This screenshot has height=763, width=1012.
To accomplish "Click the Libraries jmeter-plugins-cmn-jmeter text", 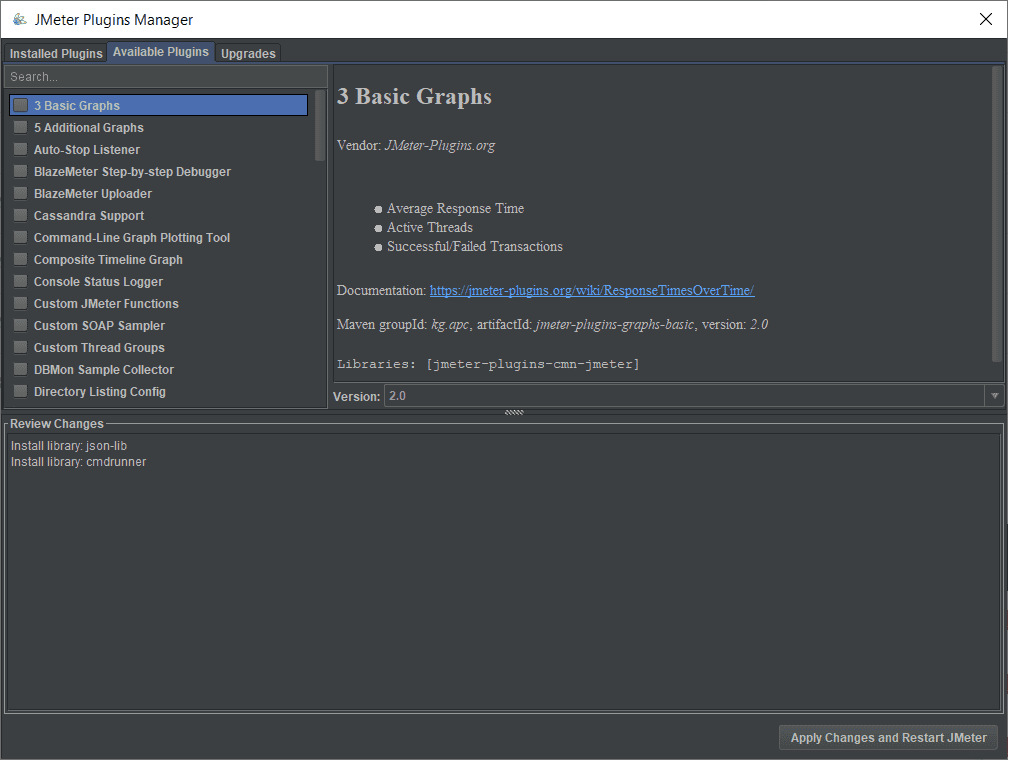I will point(490,364).
